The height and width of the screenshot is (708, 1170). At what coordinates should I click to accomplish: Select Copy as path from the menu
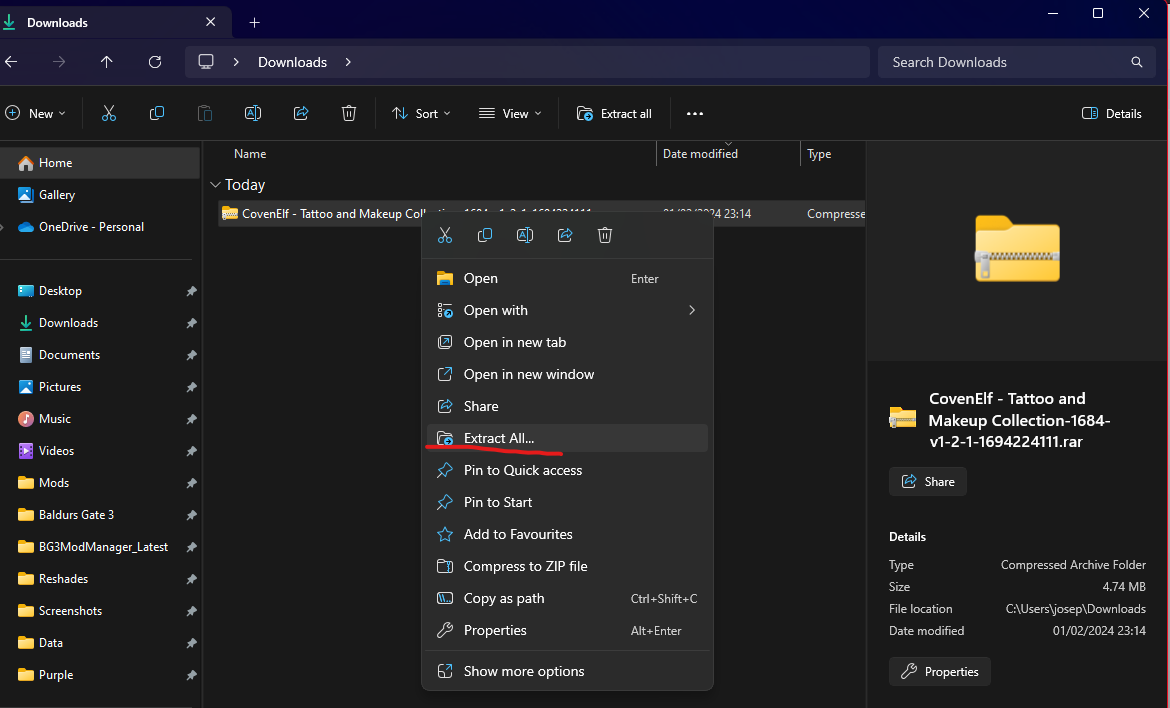[503, 598]
